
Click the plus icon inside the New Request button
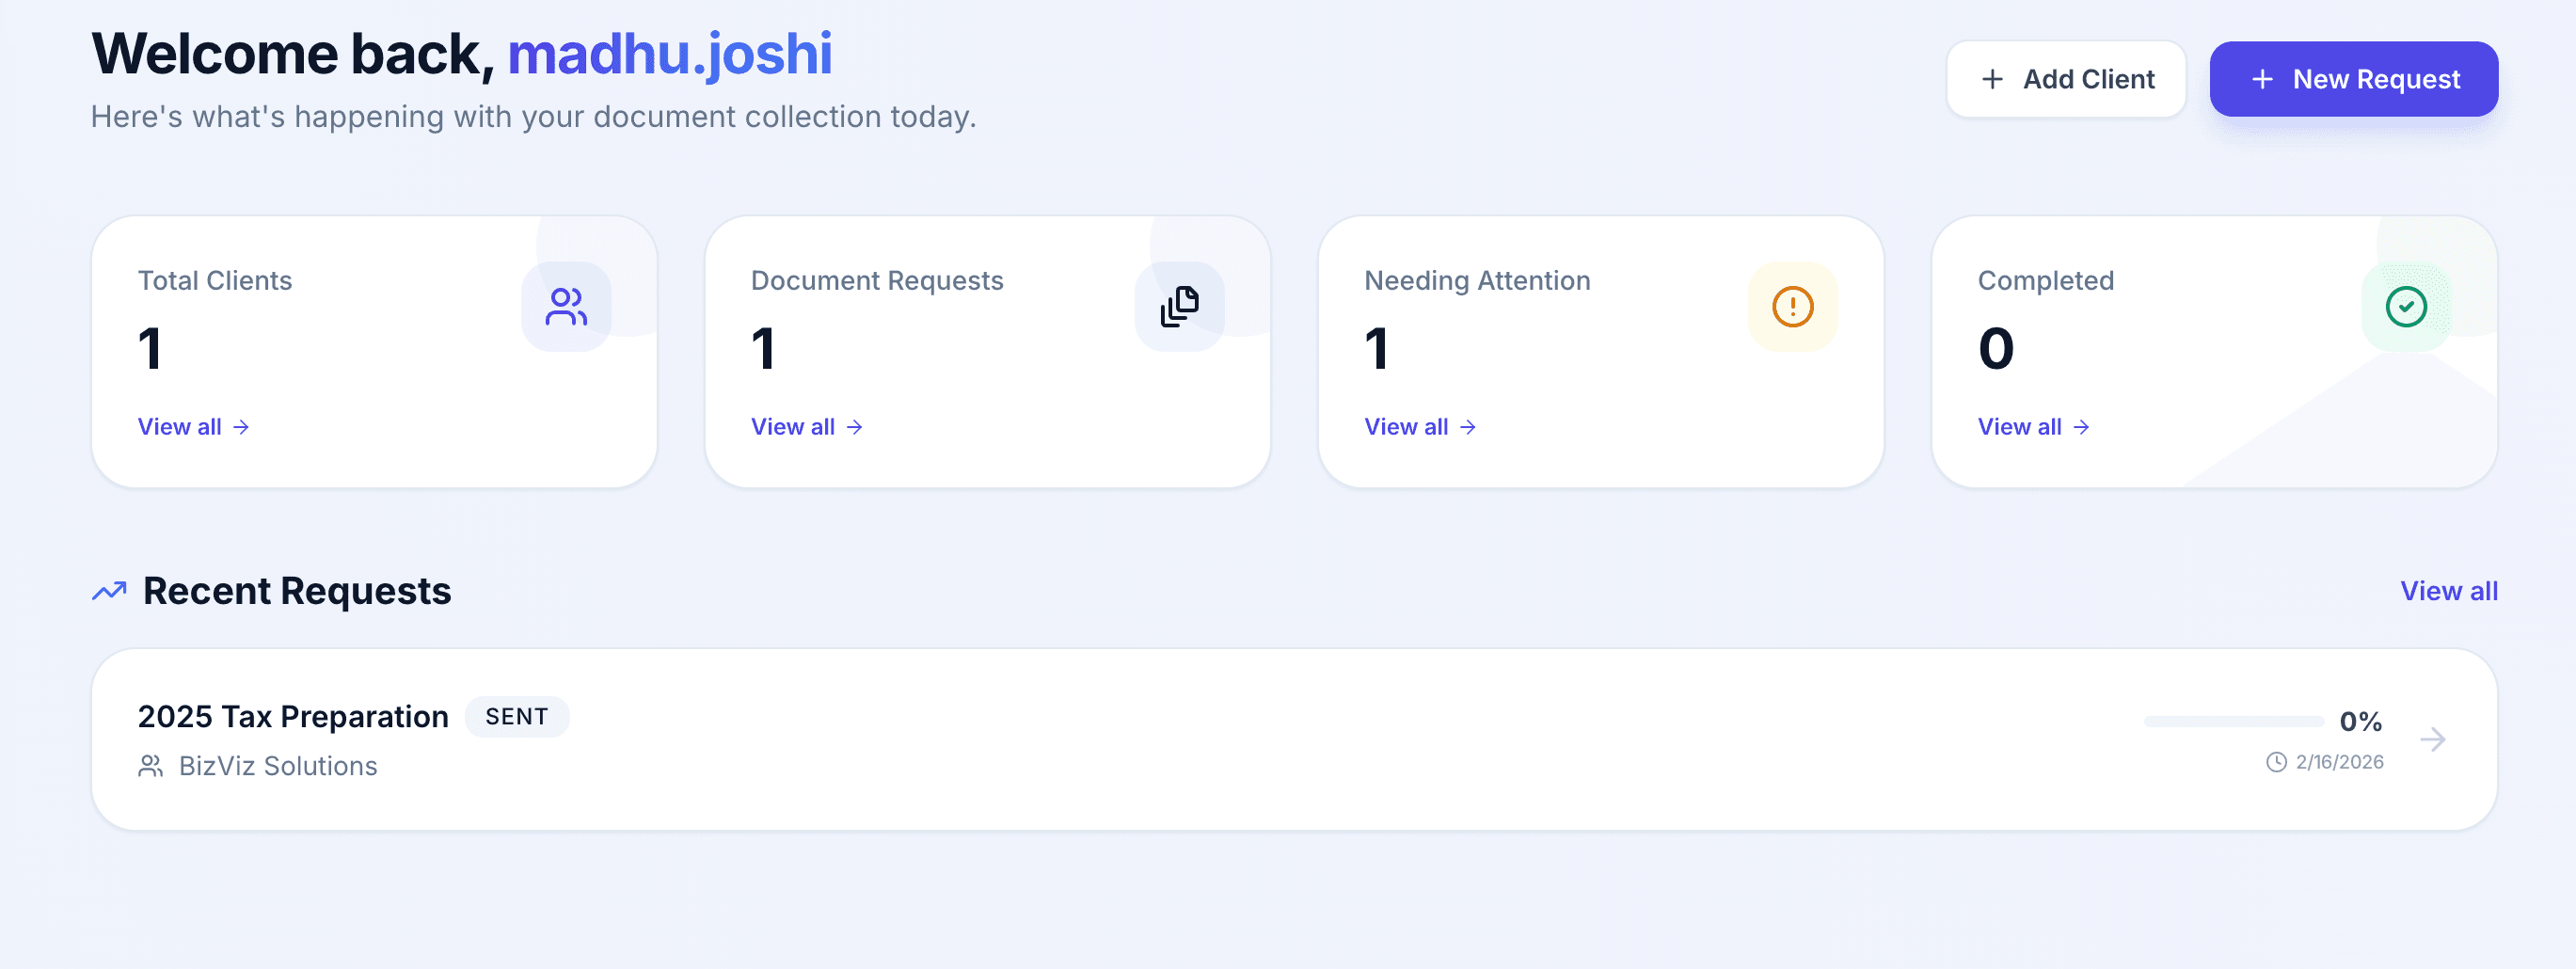pyautogui.click(x=2262, y=78)
